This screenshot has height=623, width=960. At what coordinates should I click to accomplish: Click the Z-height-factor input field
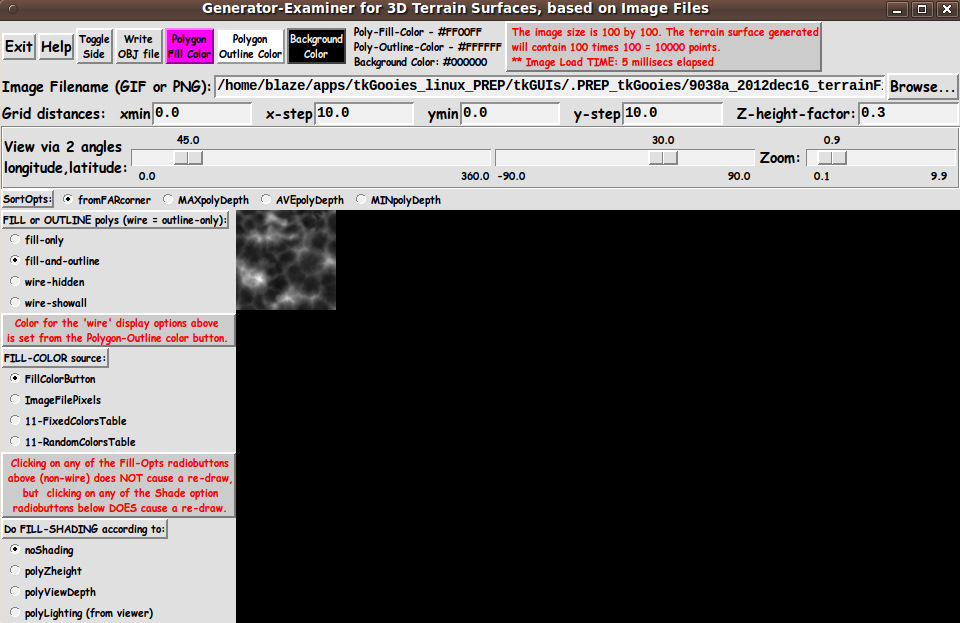(x=908, y=113)
